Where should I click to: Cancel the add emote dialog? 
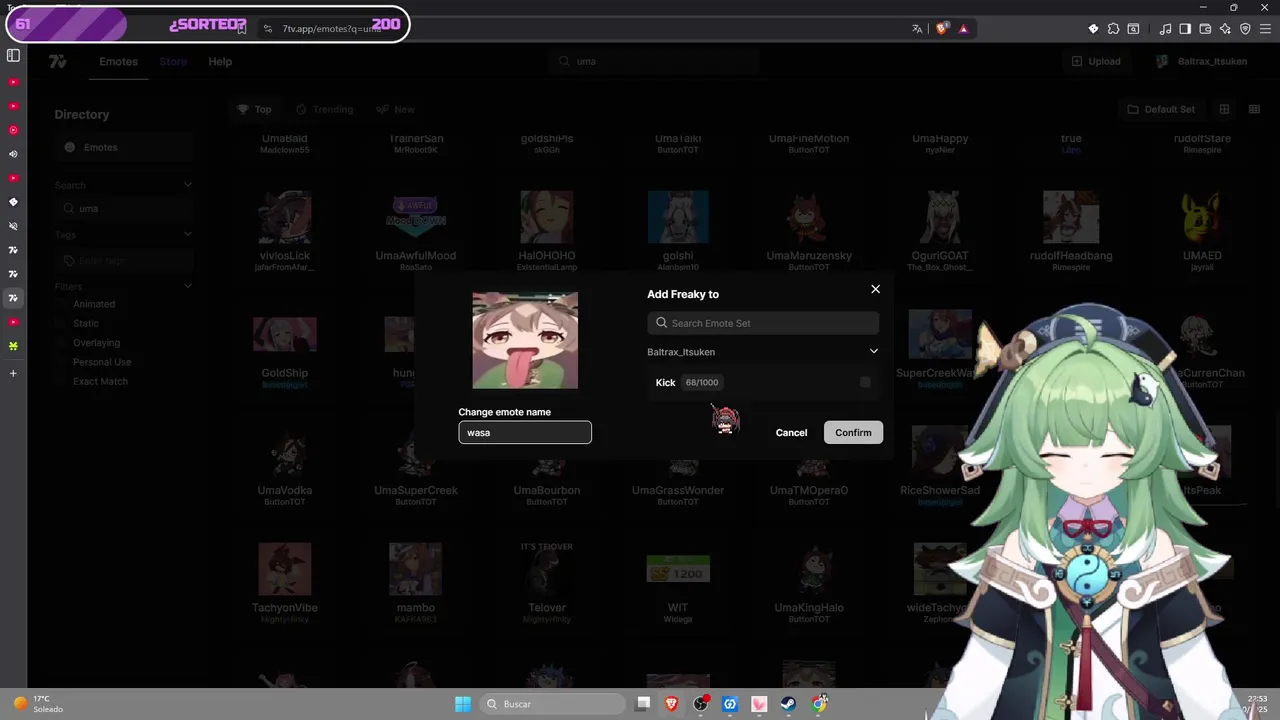pyautogui.click(x=791, y=432)
